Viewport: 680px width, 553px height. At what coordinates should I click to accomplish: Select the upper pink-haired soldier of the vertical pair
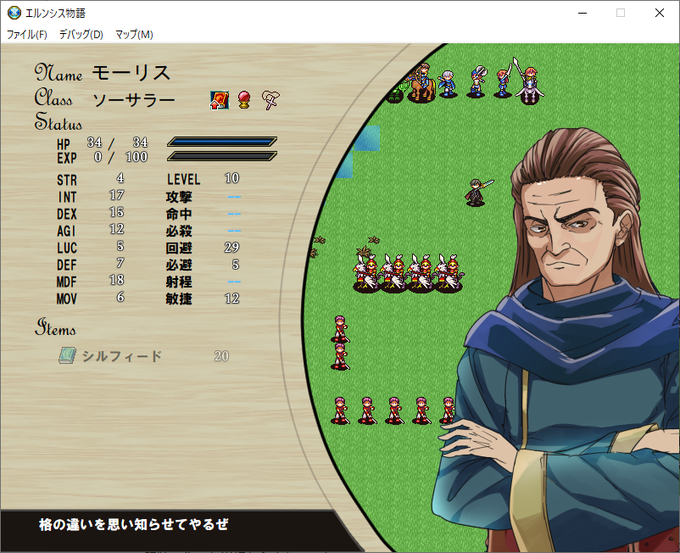(340, 329)
